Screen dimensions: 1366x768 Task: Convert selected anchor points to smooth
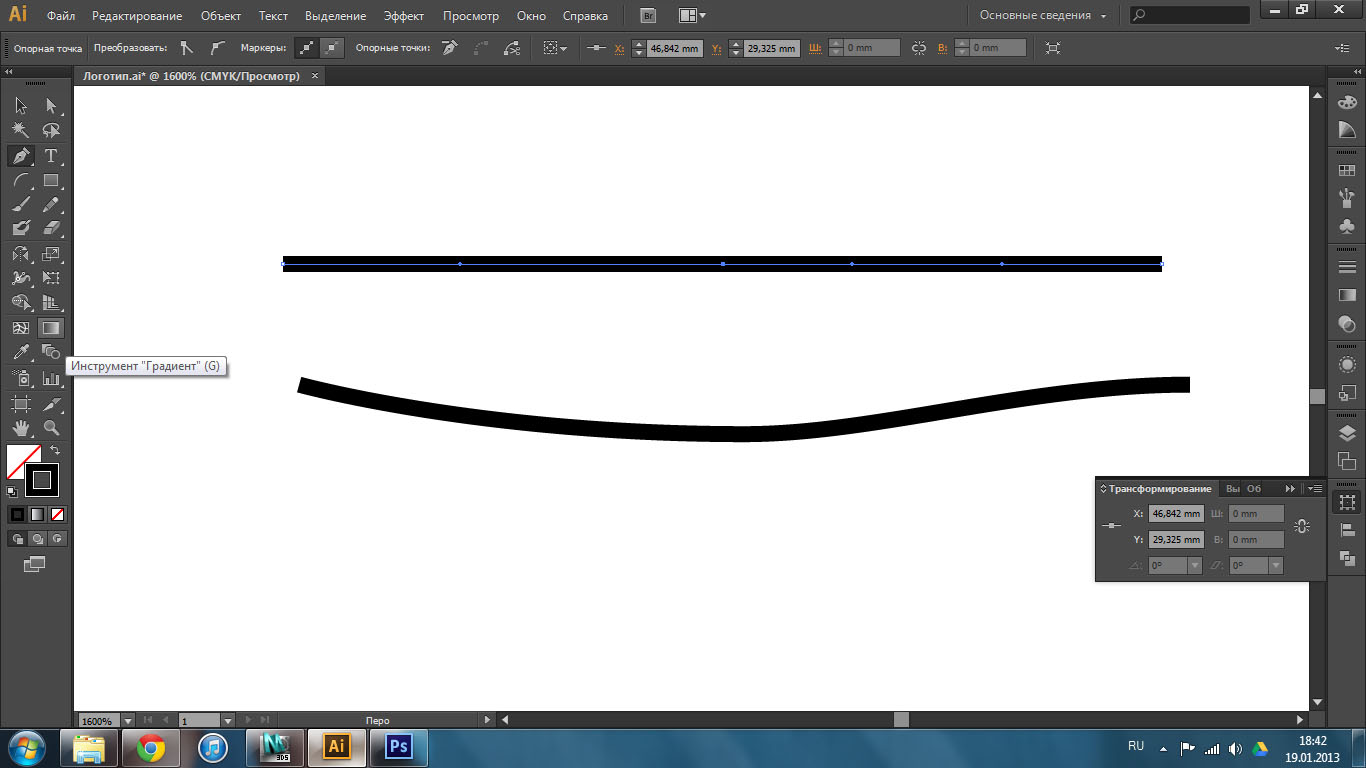218,48
